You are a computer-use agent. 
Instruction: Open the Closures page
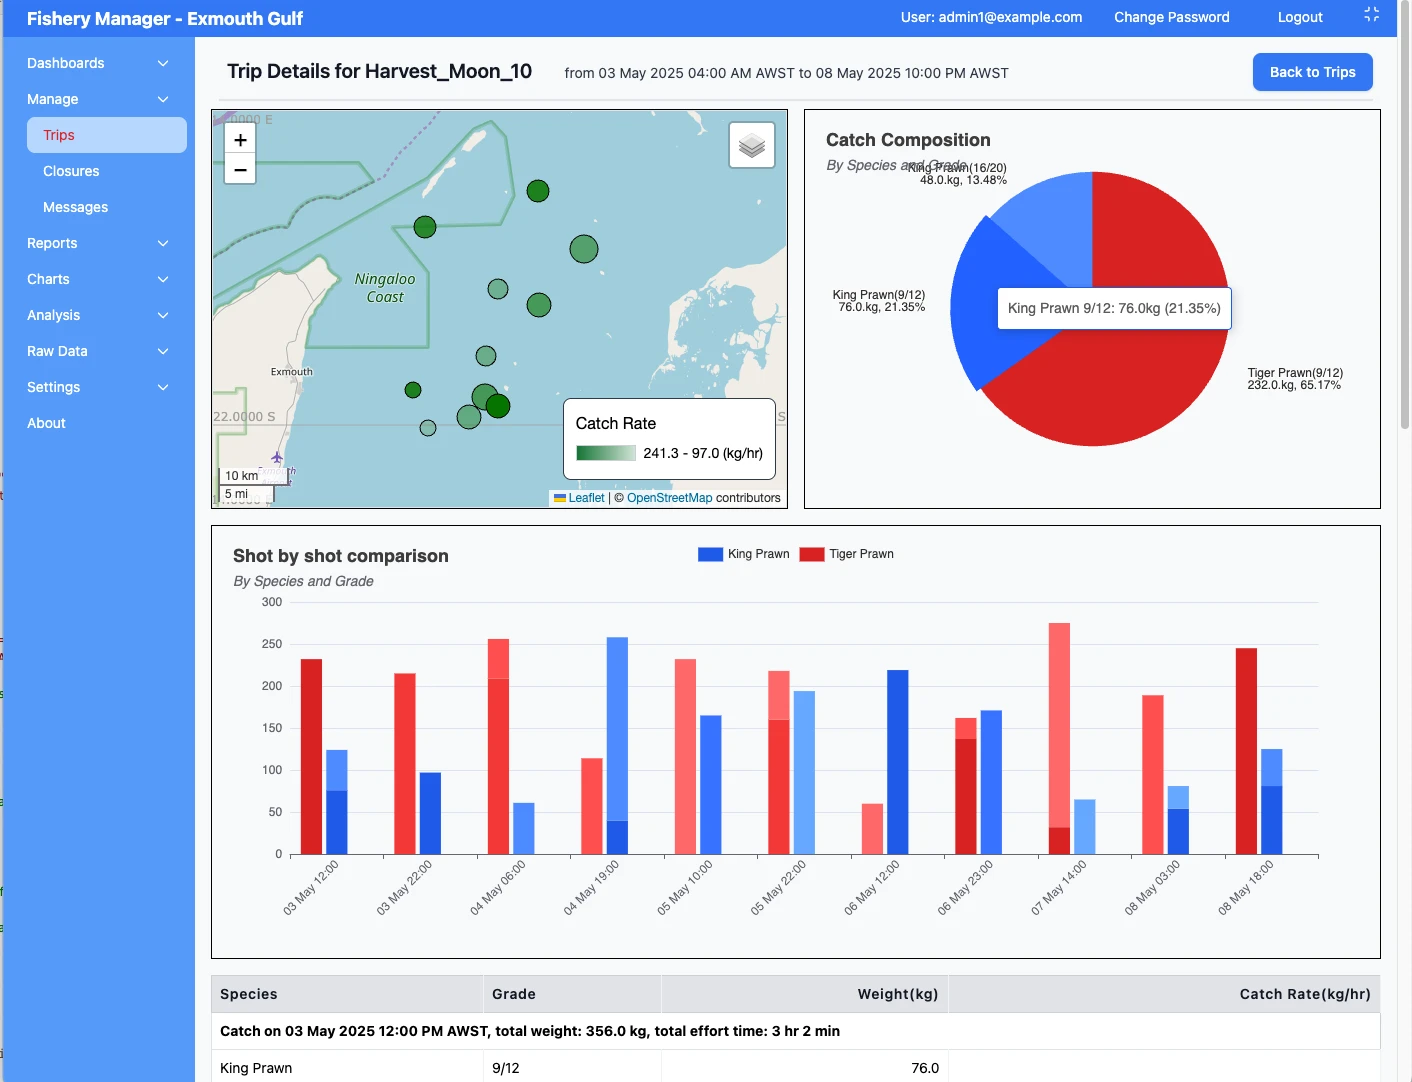click(71, 171)
